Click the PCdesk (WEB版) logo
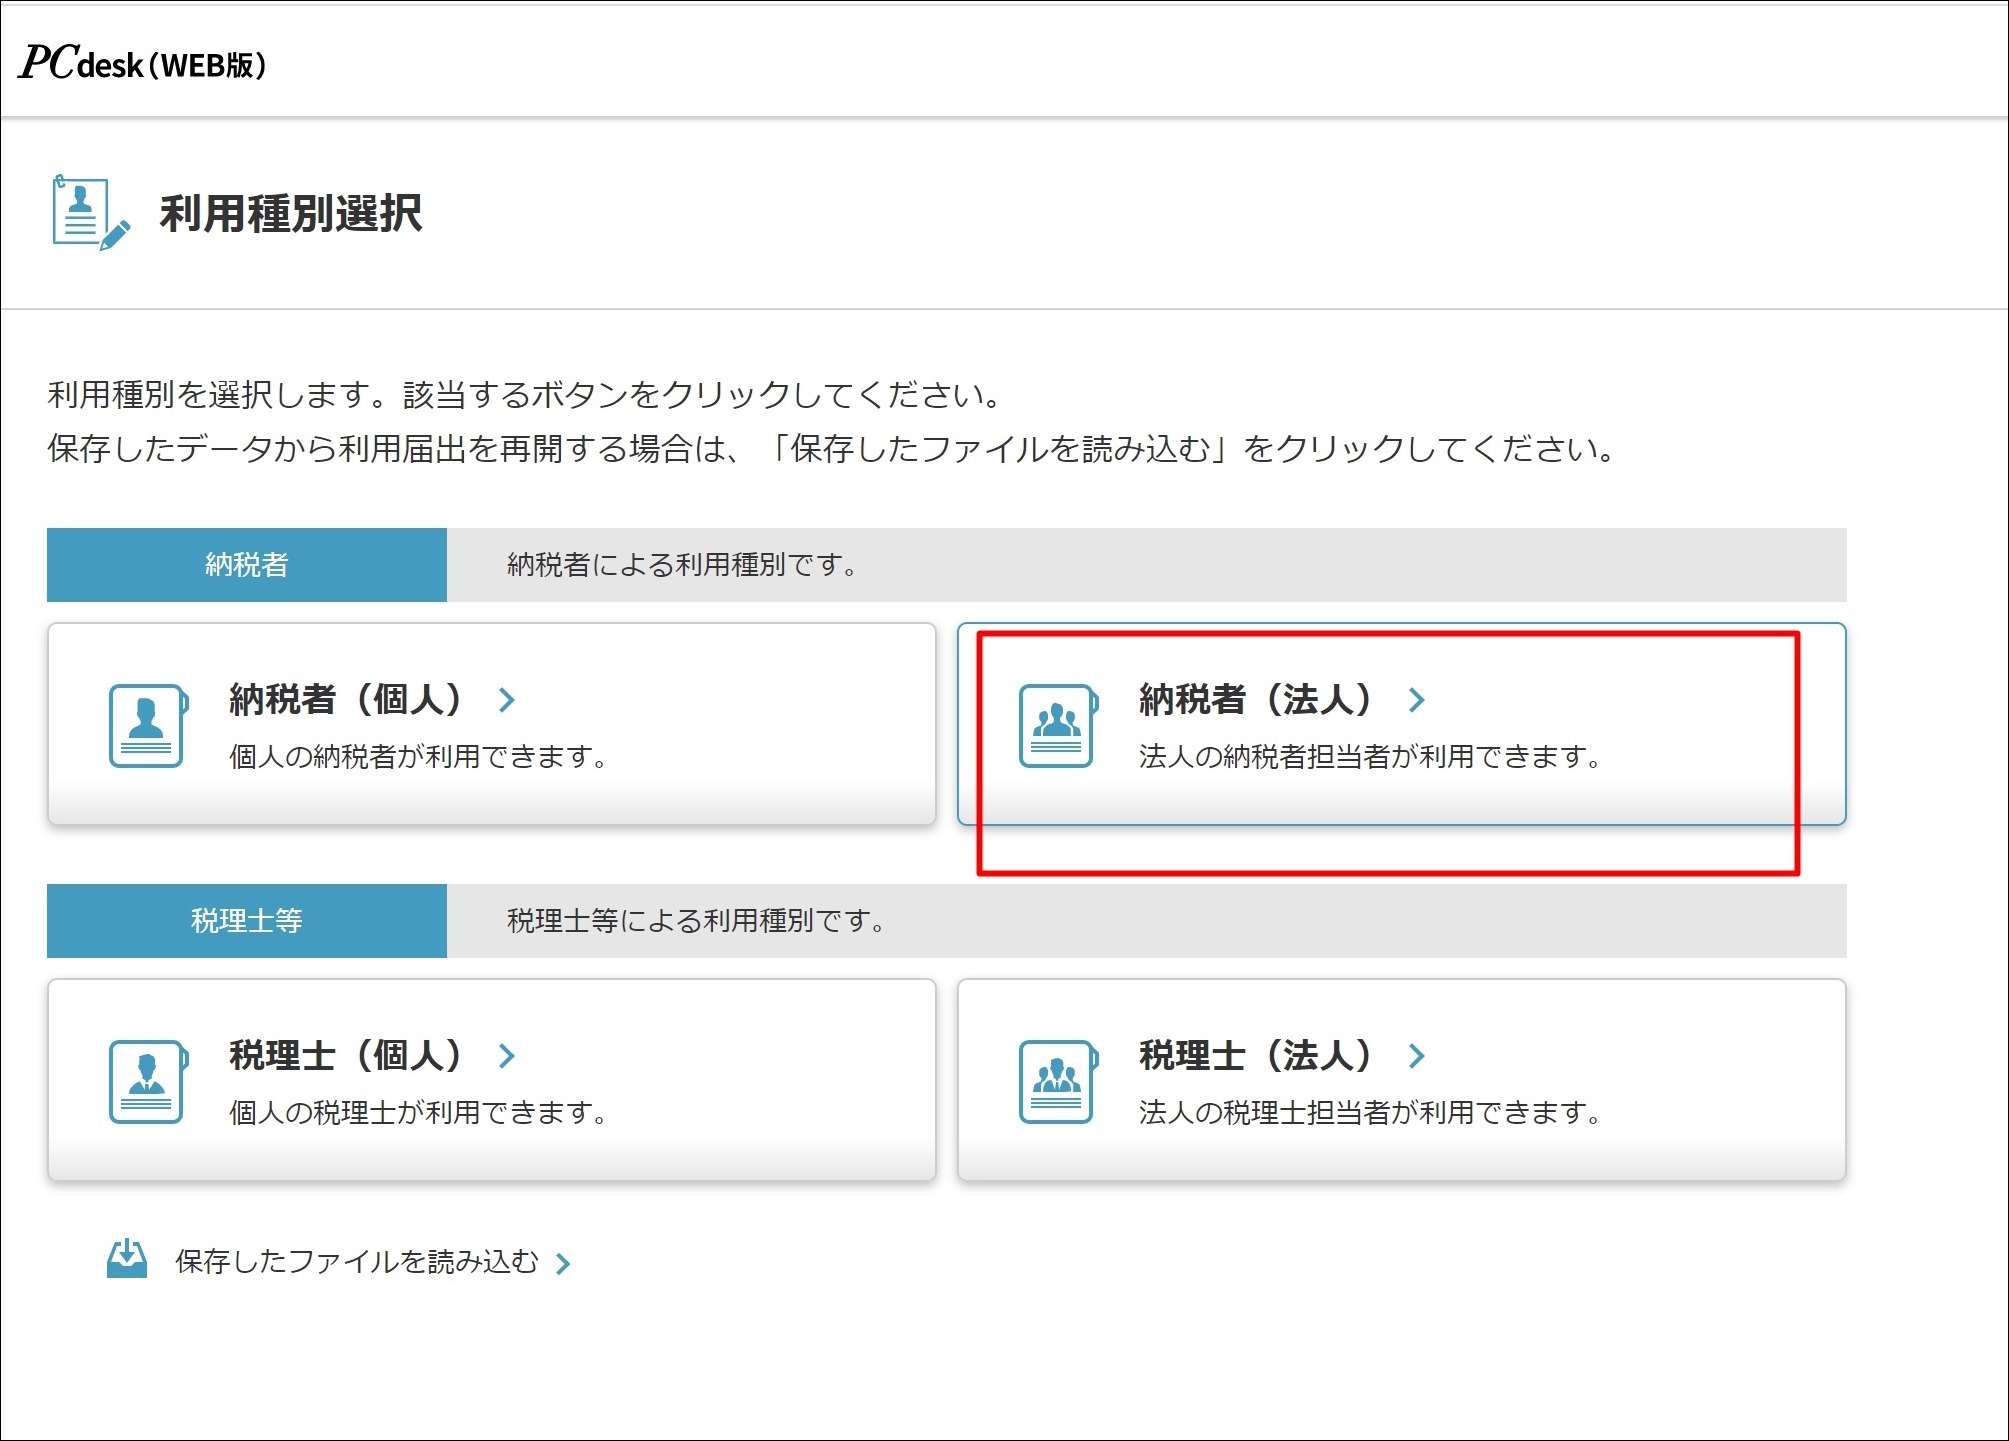2009x1441 pixels. 143,63
